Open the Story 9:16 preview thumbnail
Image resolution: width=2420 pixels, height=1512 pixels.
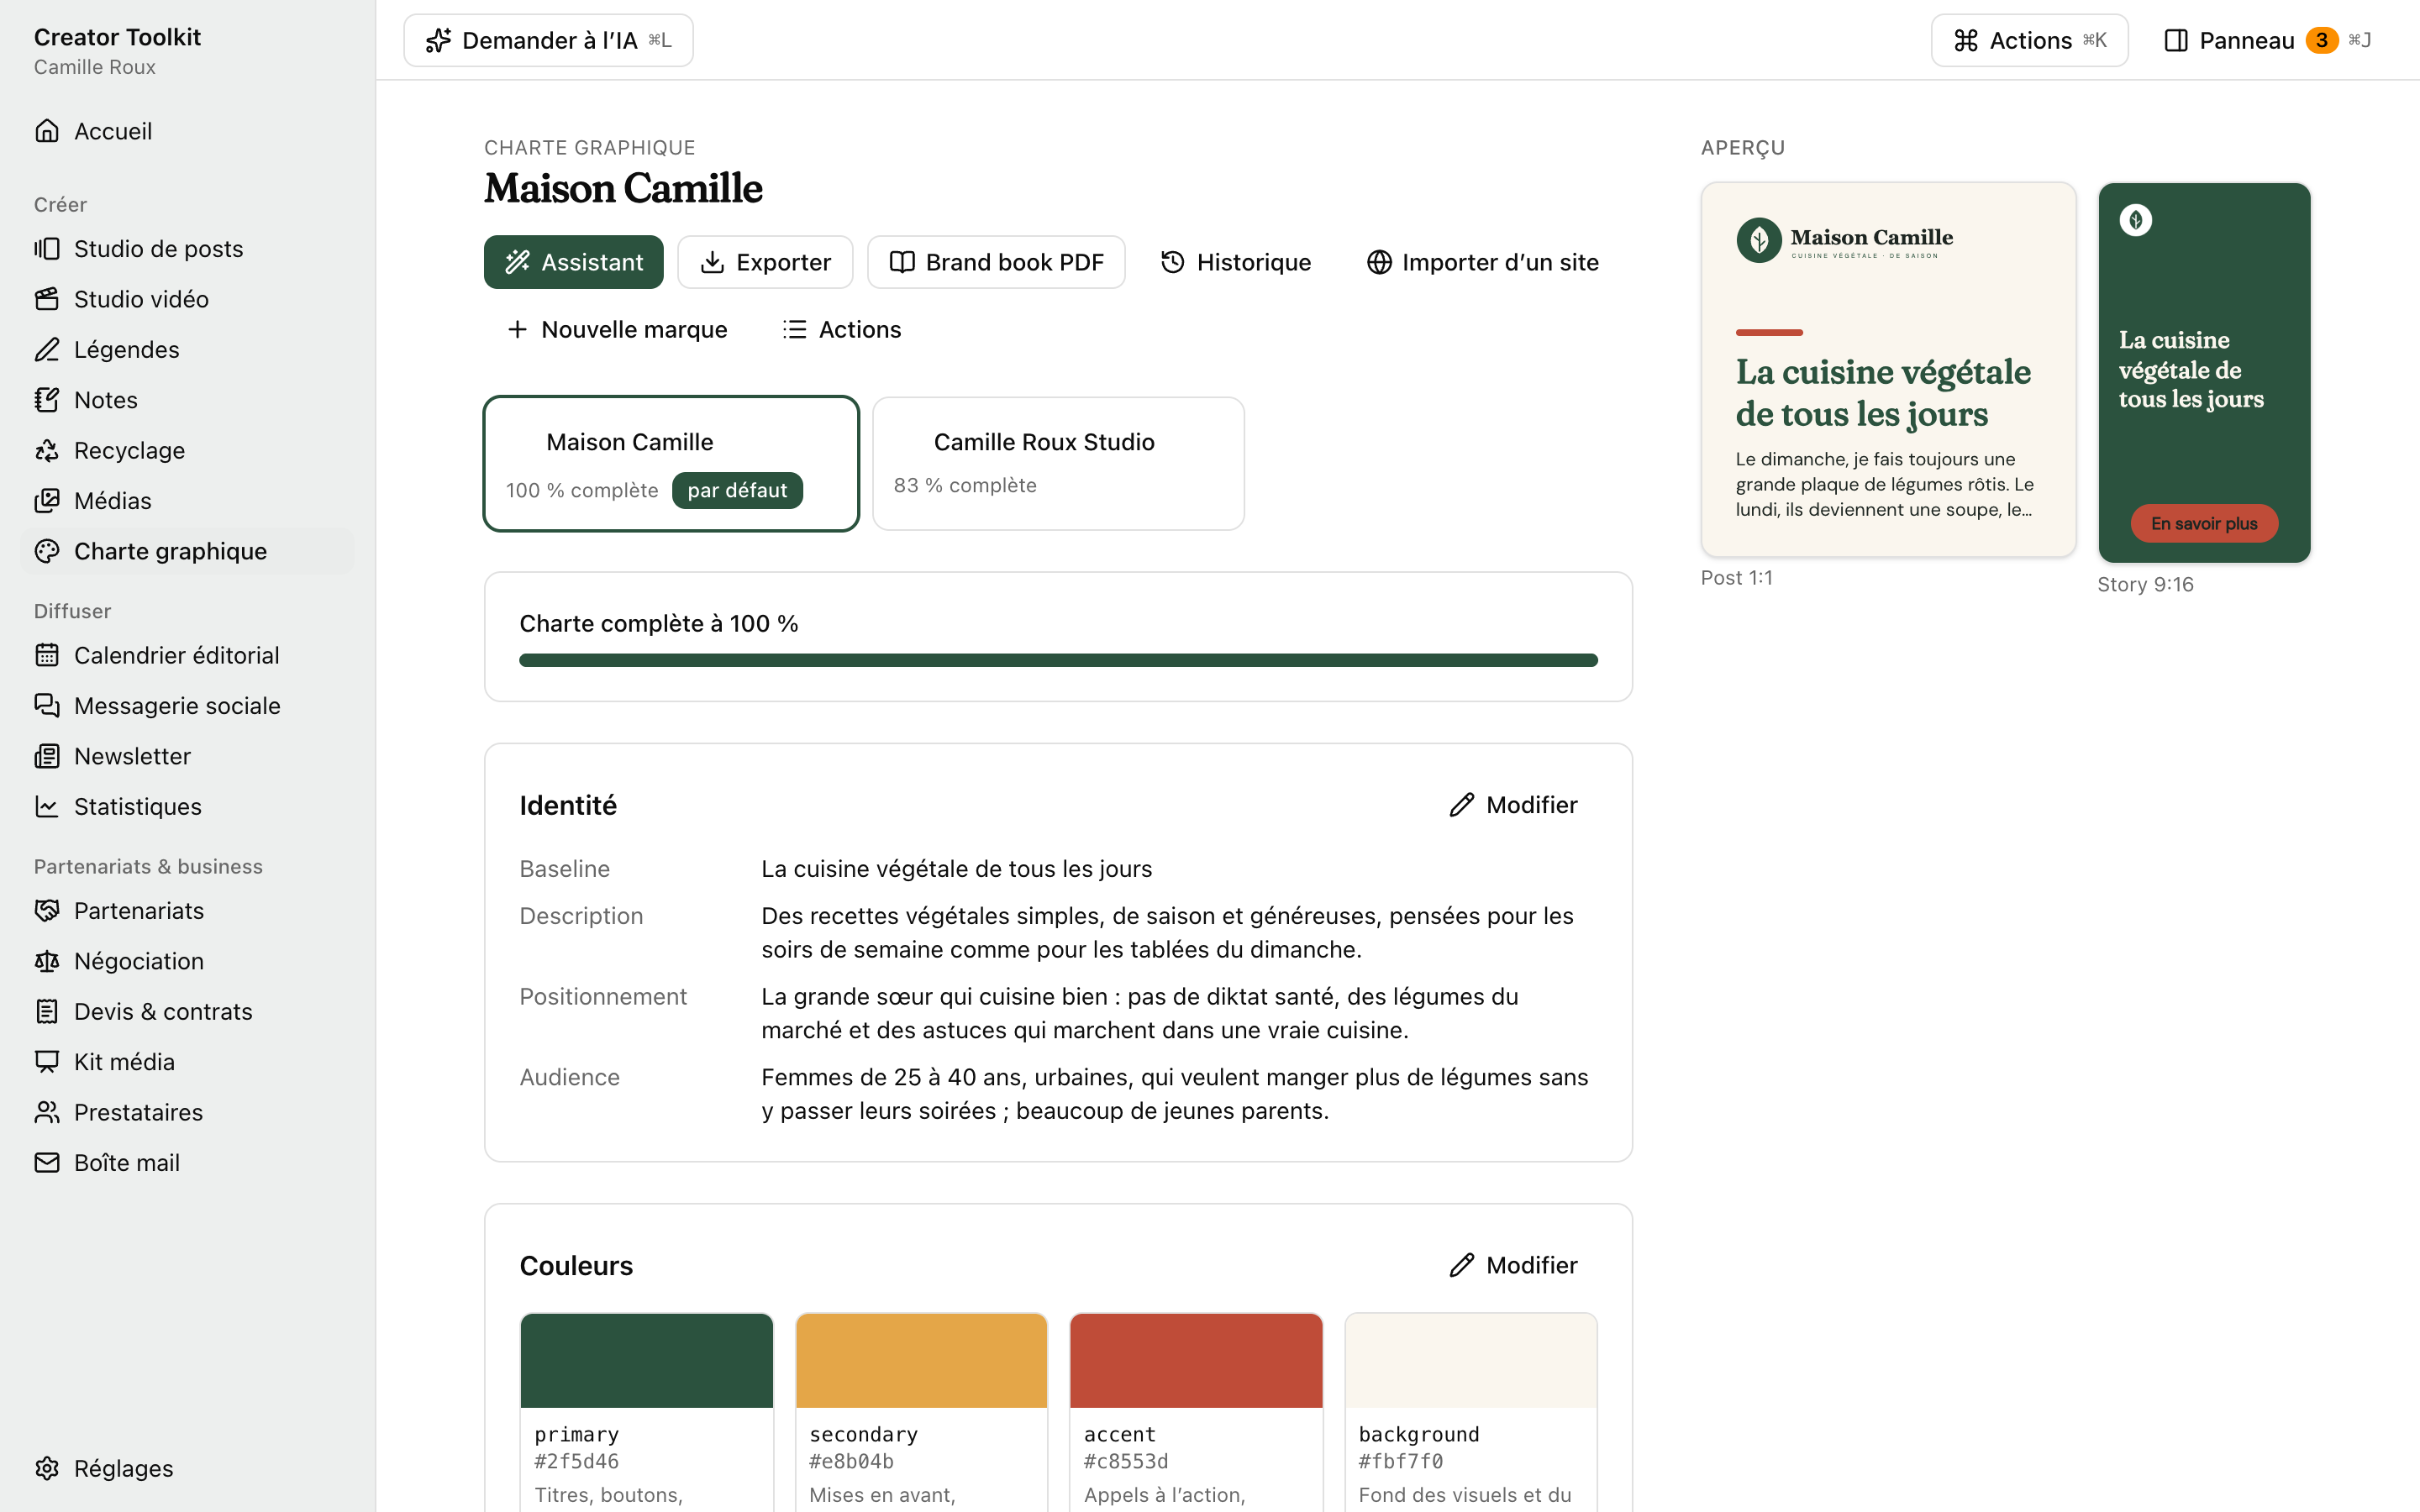[x=2204, y=372]
